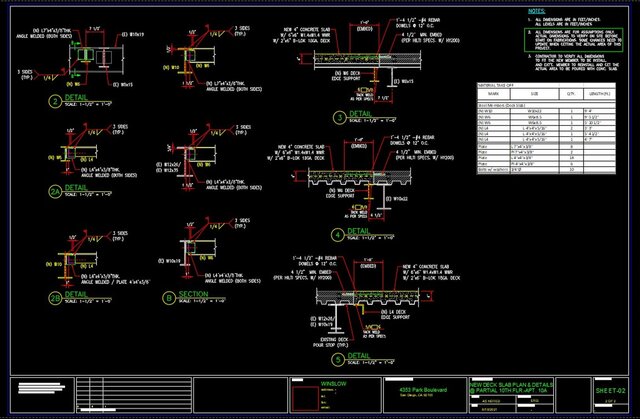Select the WINSLOW name in title block

point(333,384)
